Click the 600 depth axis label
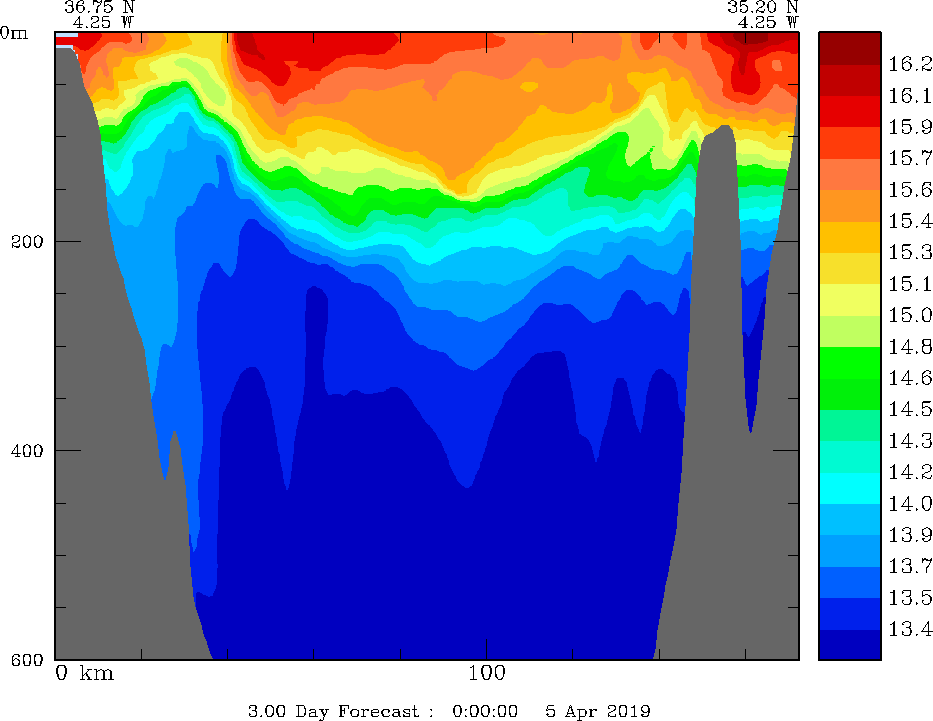This screenshot has width=933, height=721. point(27,660)
